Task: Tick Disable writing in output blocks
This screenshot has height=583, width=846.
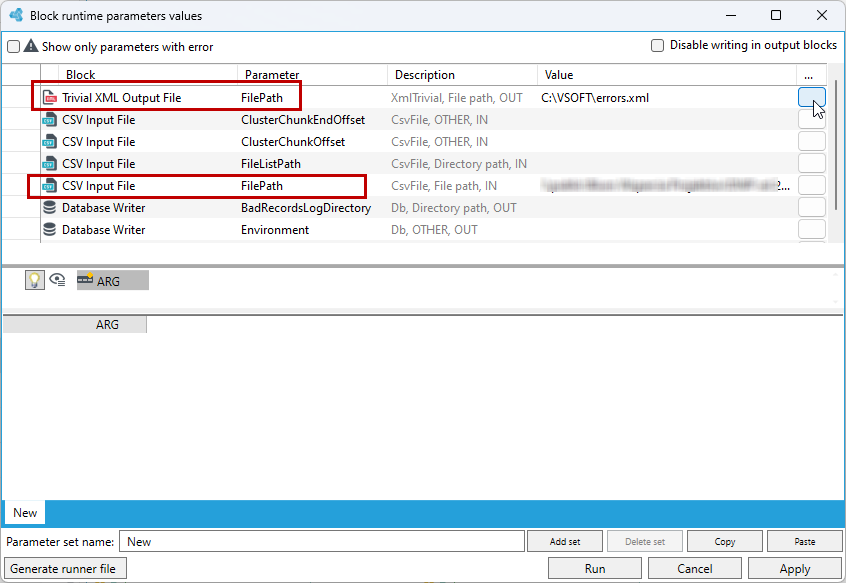Action: point(657,45)
